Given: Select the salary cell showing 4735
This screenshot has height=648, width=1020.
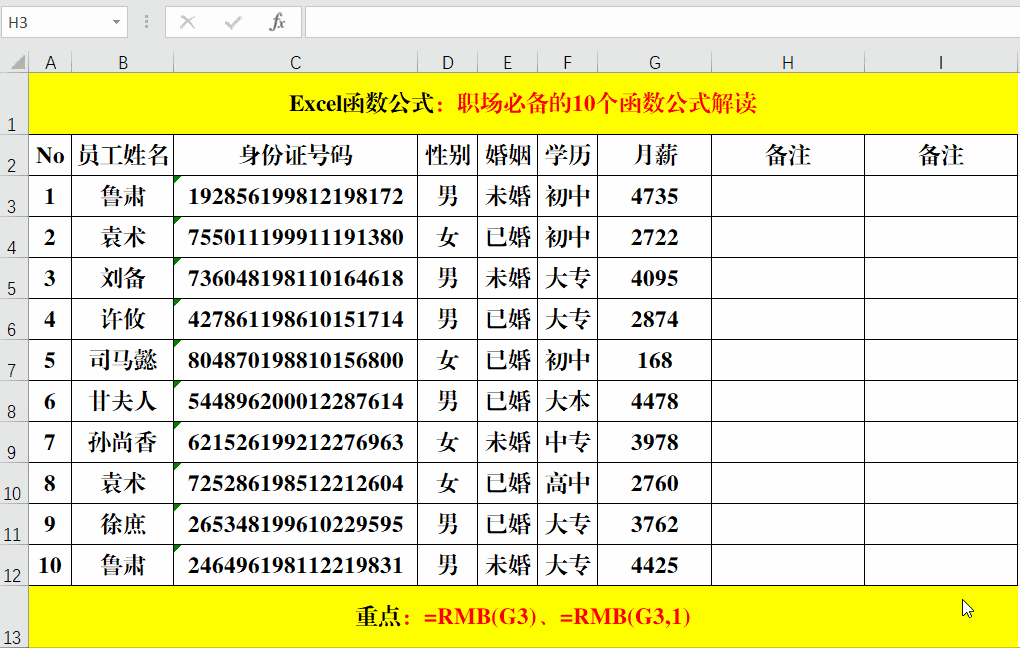Looking at the screenshot, I should click(x=654, y=196).
